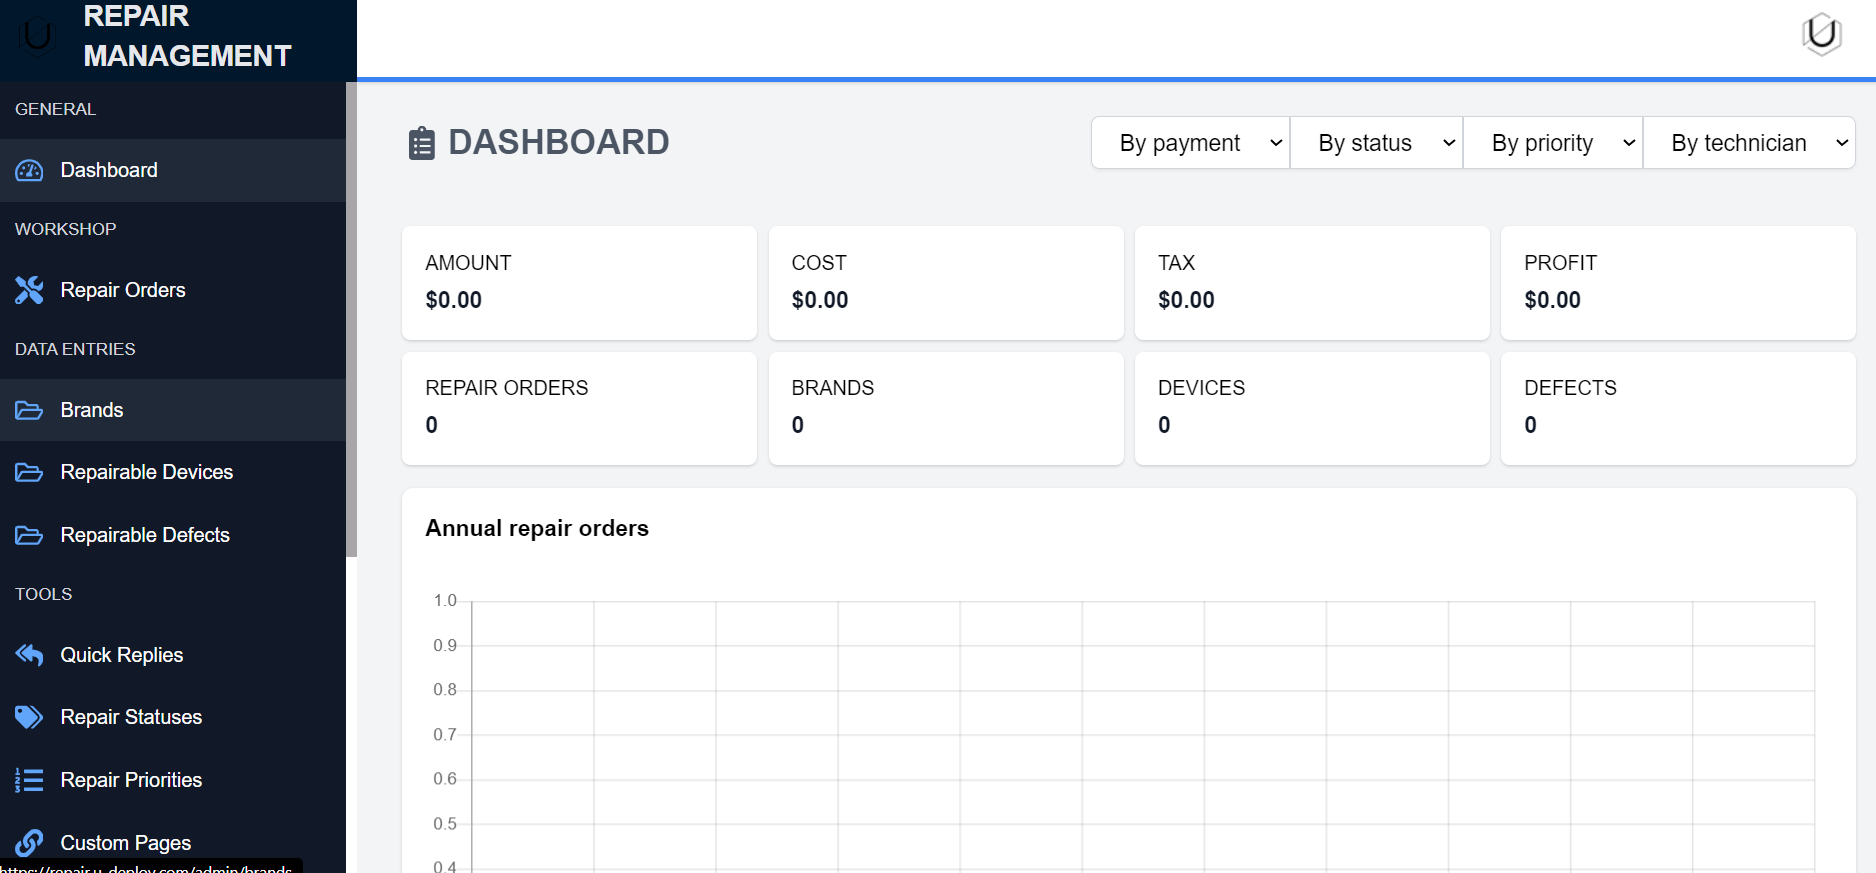Click the Repair Priorities list icon
Image resolution: width=1876 pixels, height=873 pixels.
click(x=29, y=780)
